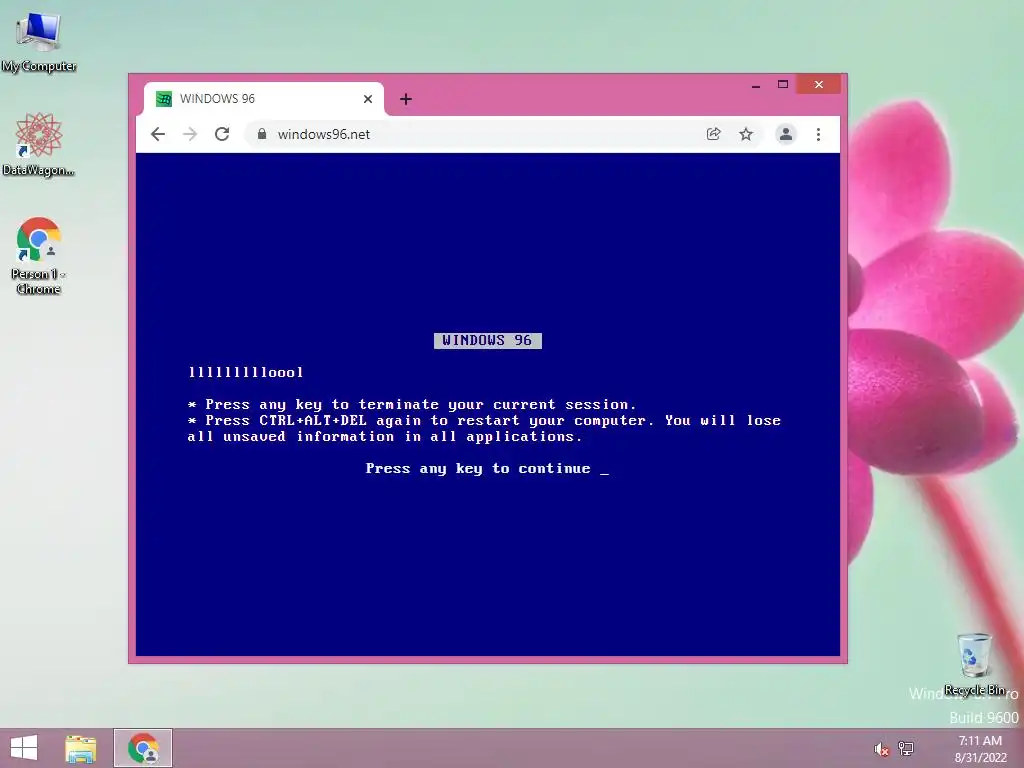The height and width of the screenshot is (768, 1024).
Task: Click the muted volume tray icon
Action: (x=881, y=749)
